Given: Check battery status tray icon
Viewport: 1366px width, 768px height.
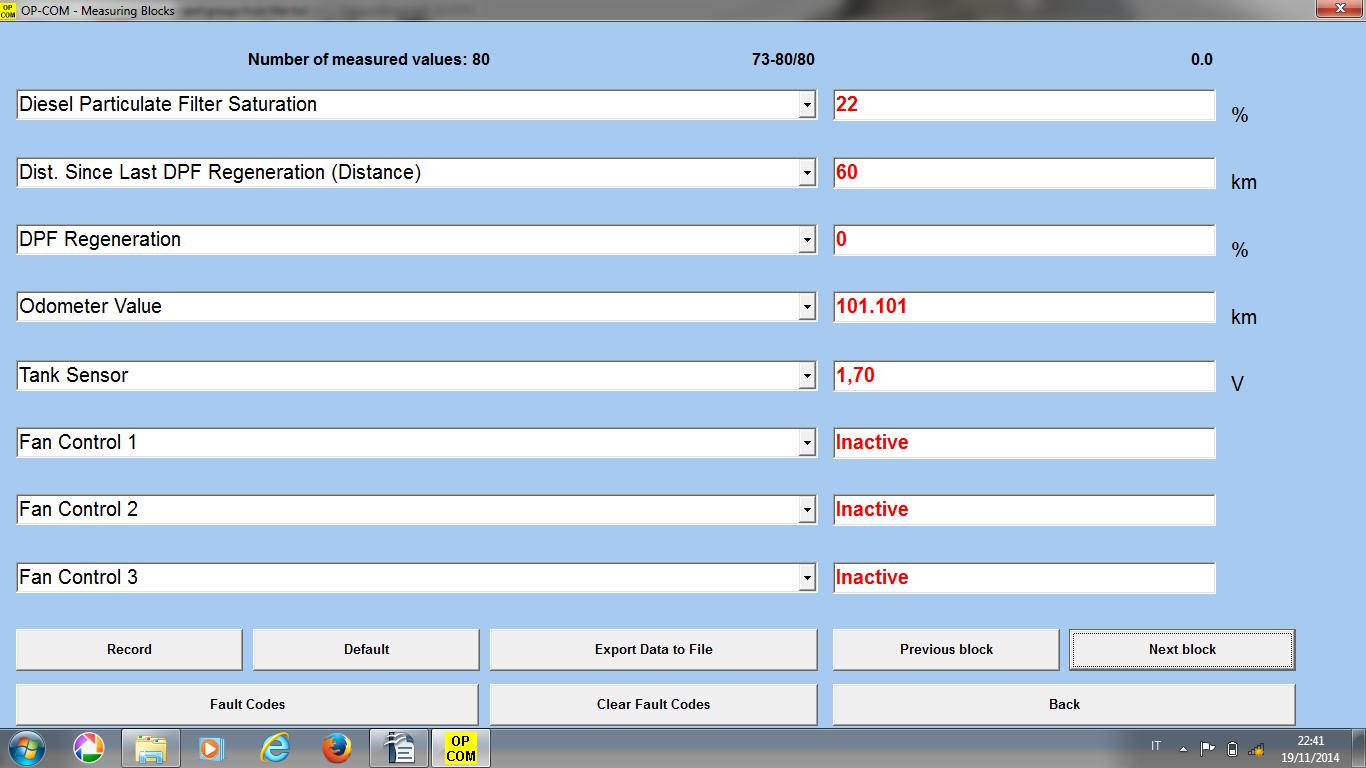Looking at the screenshot, I should click(x=1232, y=748).
